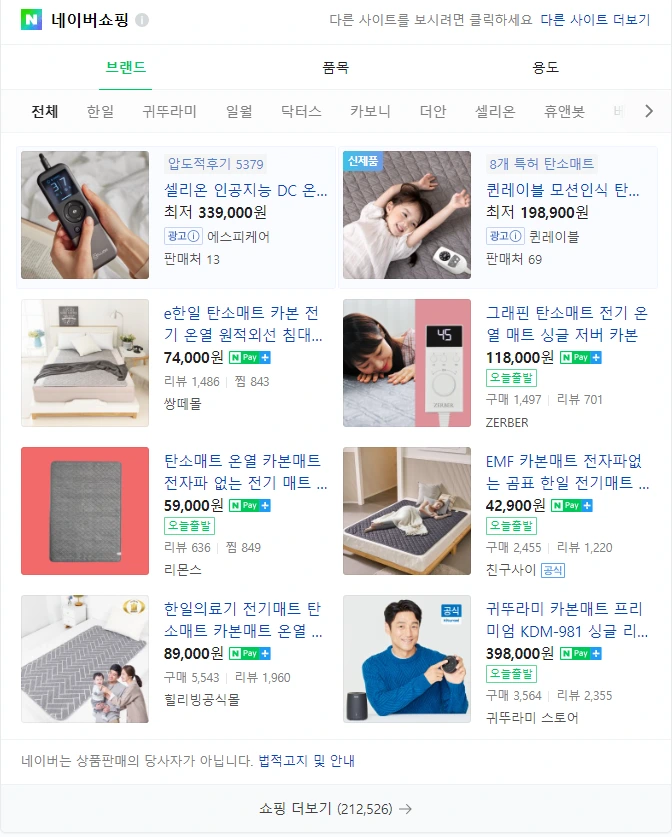Select the 귀뚜라미 brand filter

[170, 111]
